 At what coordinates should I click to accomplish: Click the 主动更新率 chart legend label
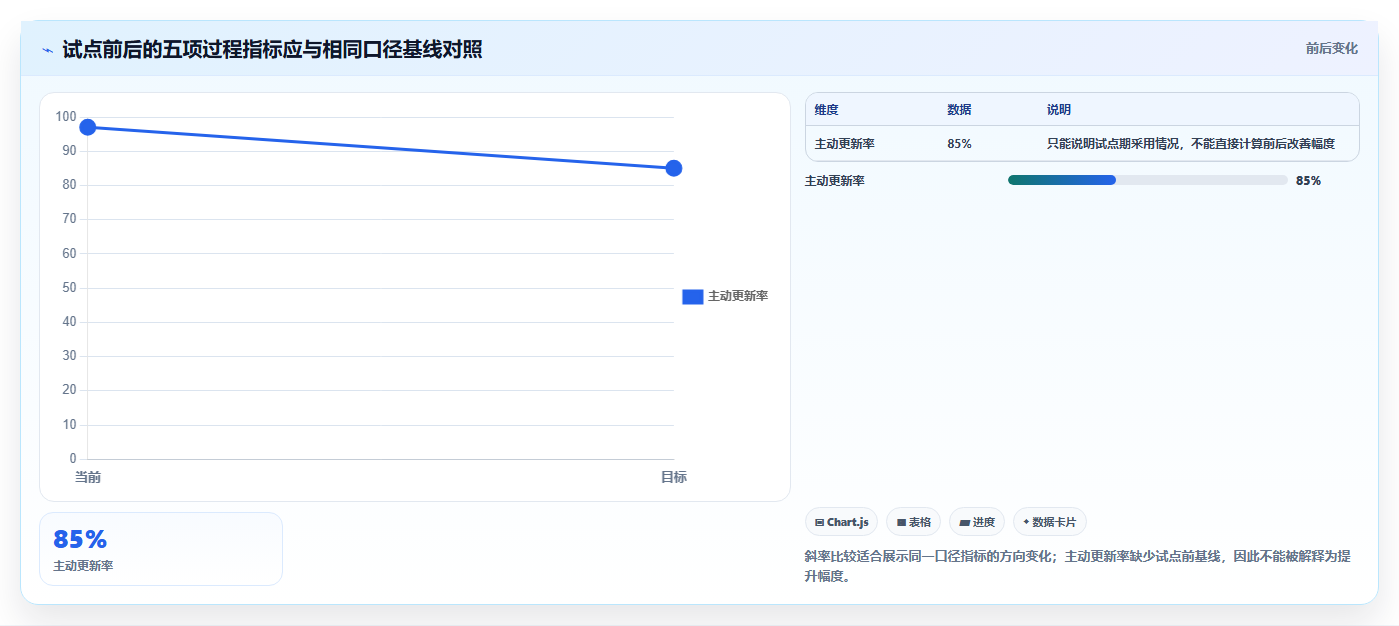(738, 296)
